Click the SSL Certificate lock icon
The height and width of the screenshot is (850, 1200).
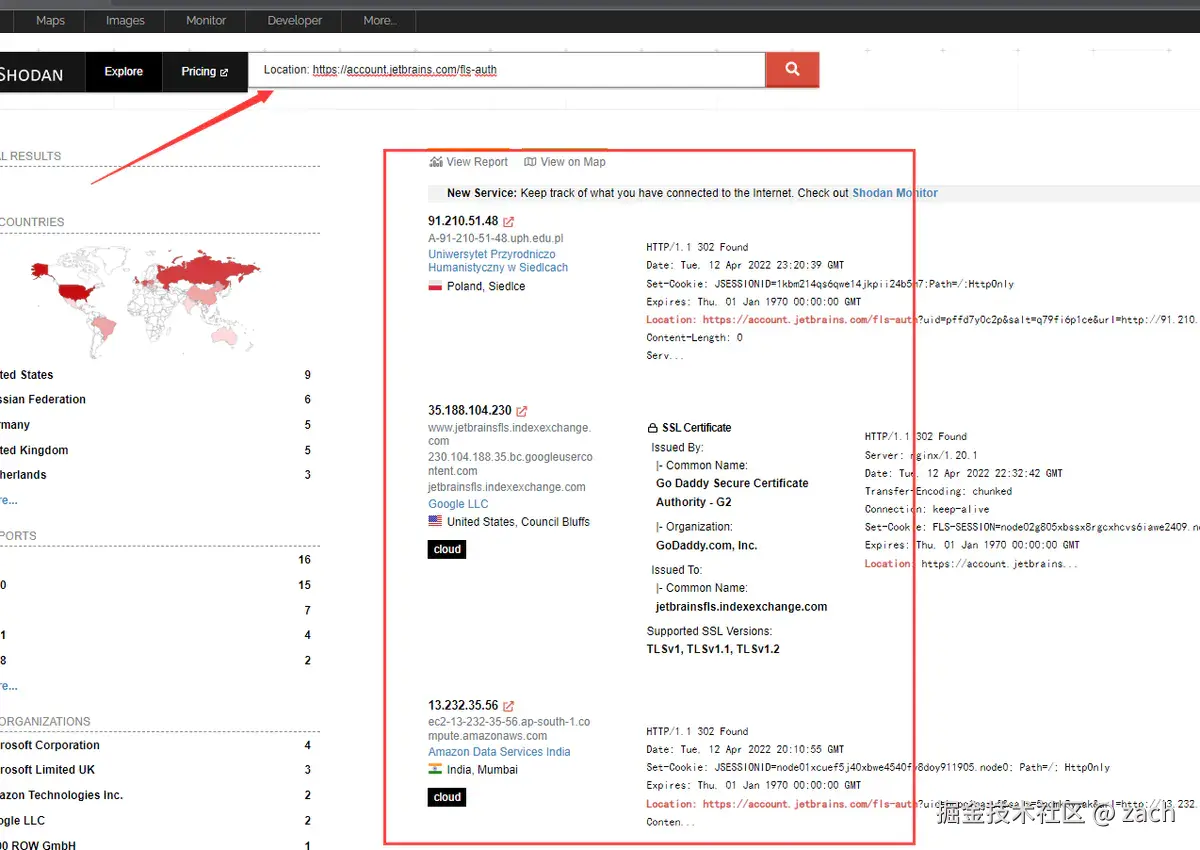point(653,428)
